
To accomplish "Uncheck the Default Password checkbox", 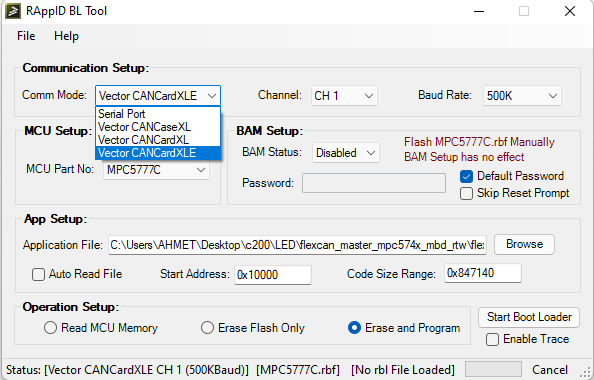I will coord(466,176).
